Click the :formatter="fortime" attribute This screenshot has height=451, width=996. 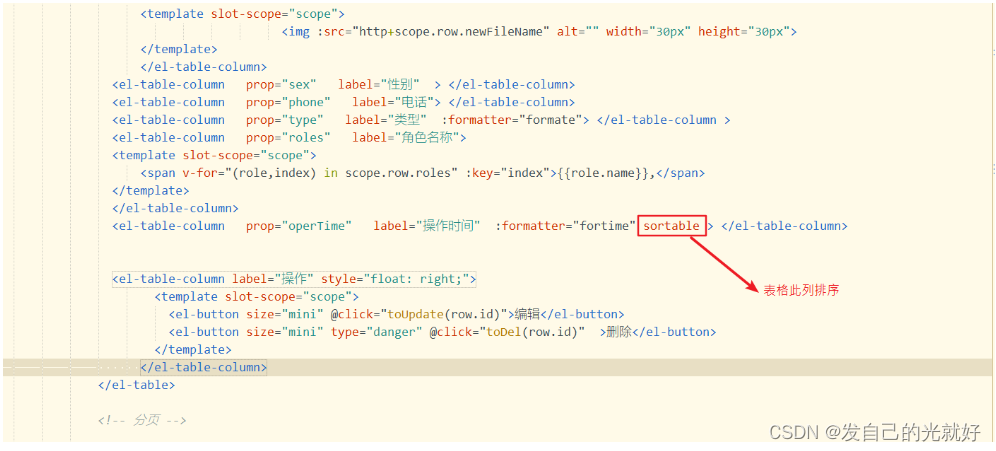(565, 226)
